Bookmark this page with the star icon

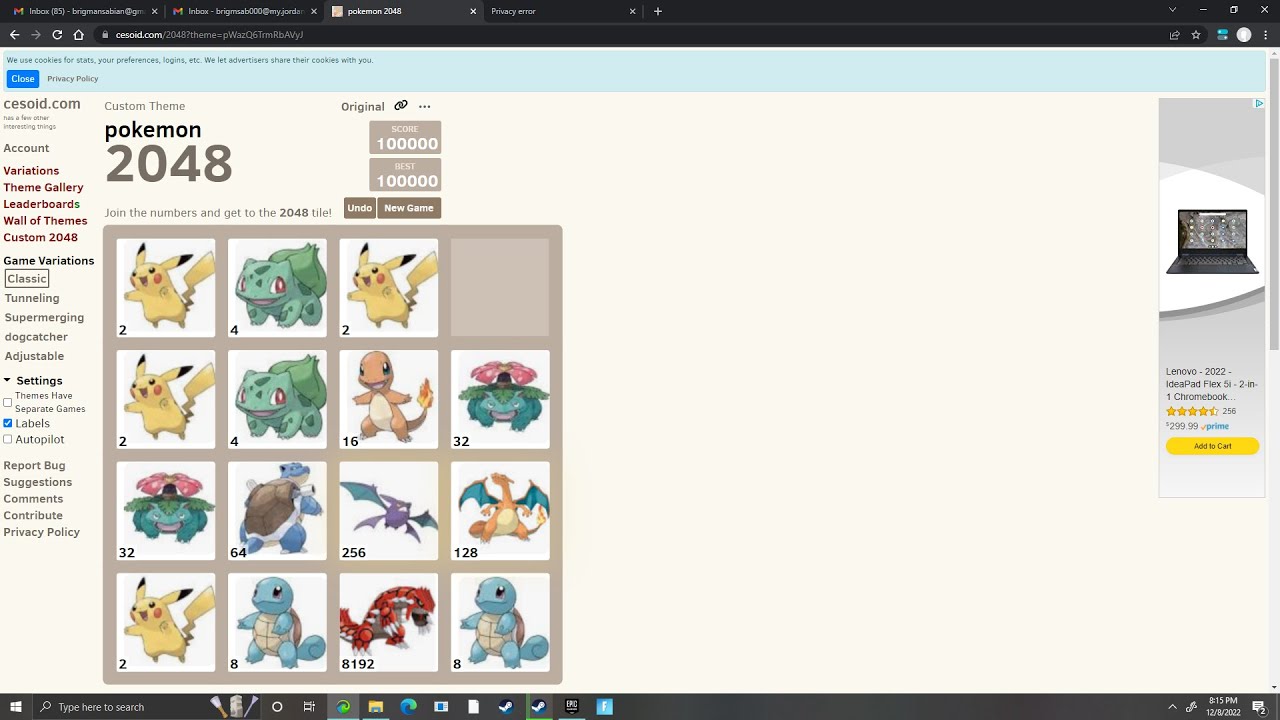click(x=1196, y=34)
